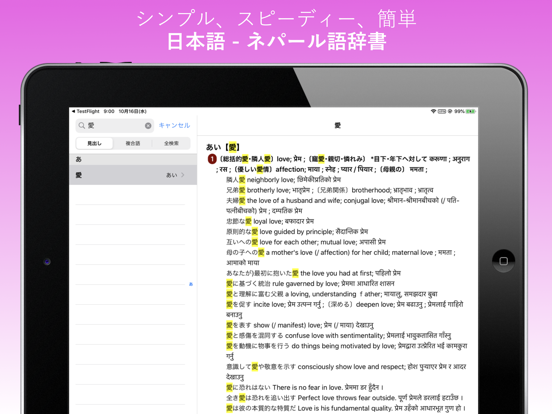552x414 pixels.
Task: Check the Wi-Fi status icon
Action: point(433,111)
